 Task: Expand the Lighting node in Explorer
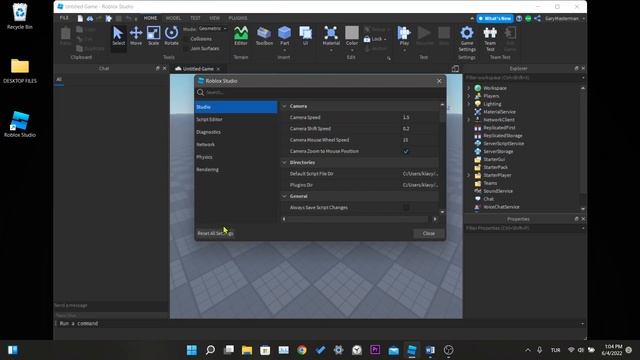469,104
